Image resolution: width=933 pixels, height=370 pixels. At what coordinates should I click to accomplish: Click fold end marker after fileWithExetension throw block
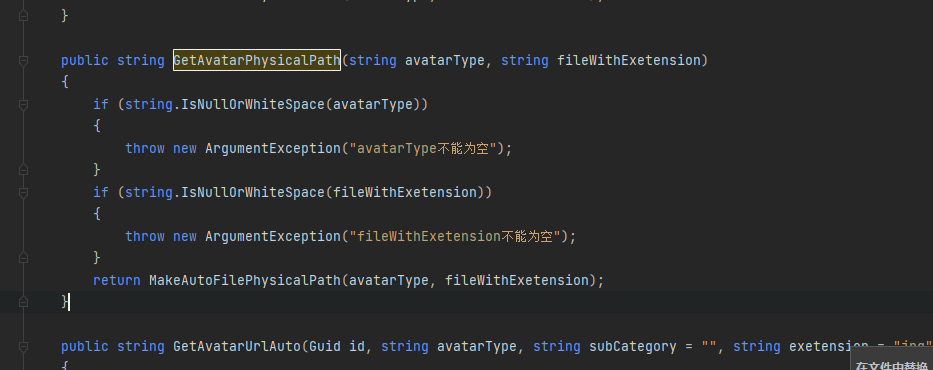click(23, 258)
